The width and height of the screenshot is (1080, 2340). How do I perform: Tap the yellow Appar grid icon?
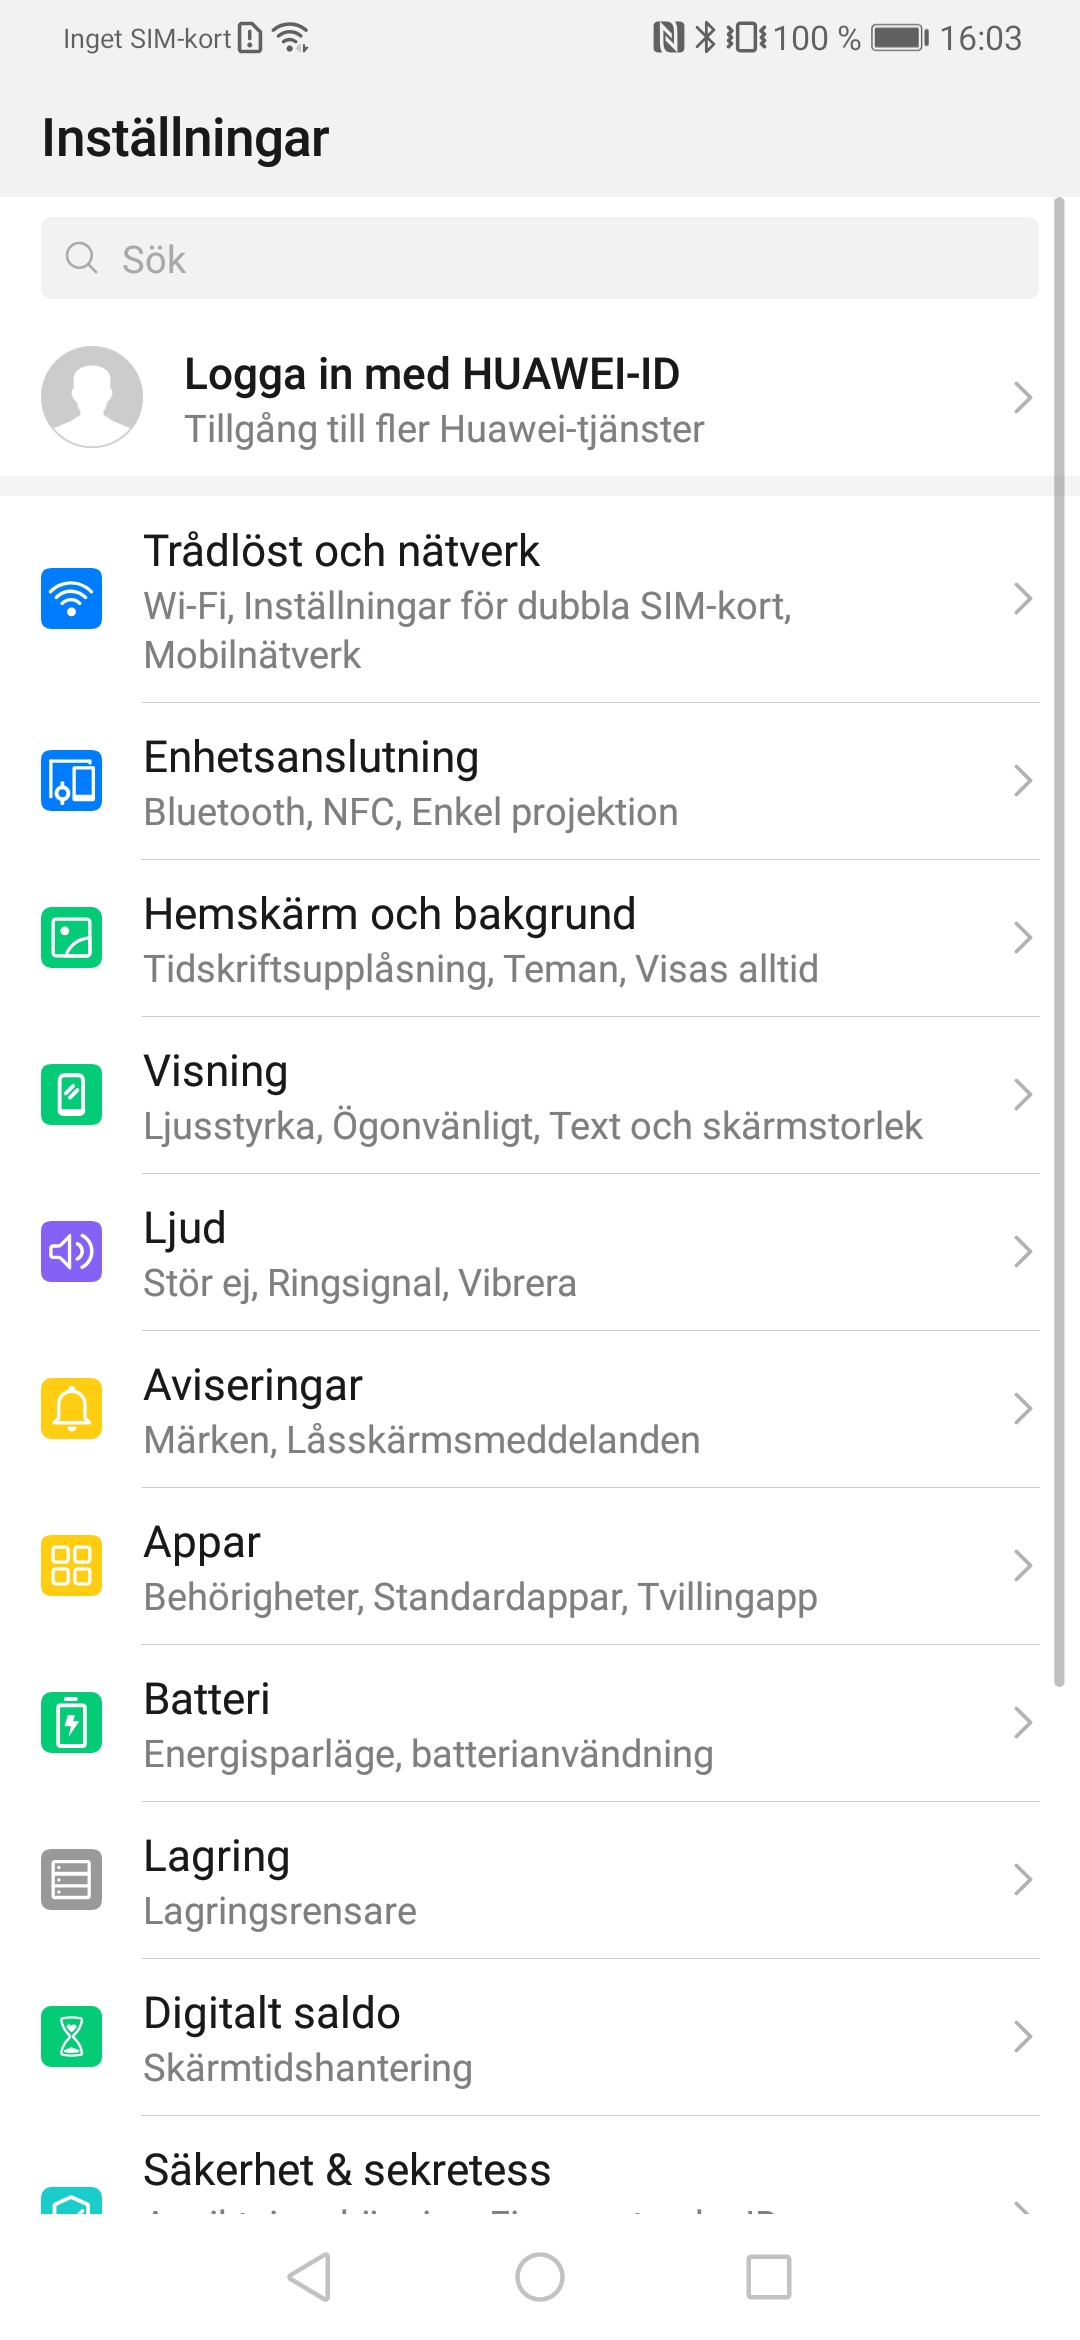pos(71,1565)
